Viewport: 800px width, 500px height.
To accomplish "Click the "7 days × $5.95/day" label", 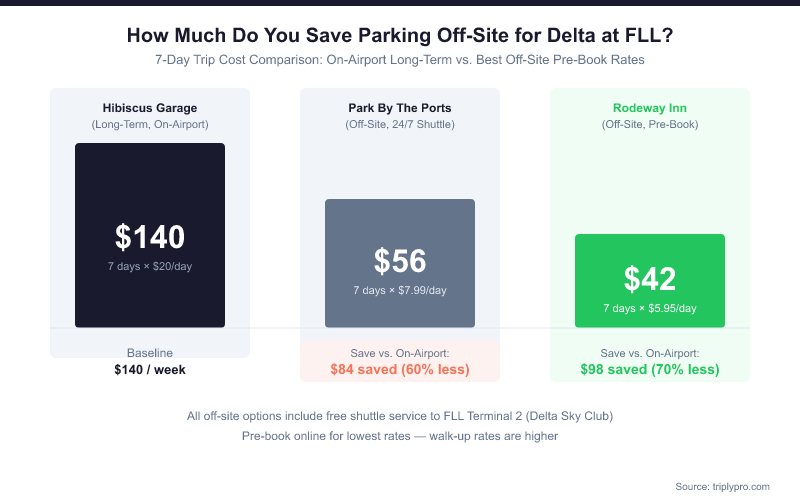I will (x=650, y=308).
